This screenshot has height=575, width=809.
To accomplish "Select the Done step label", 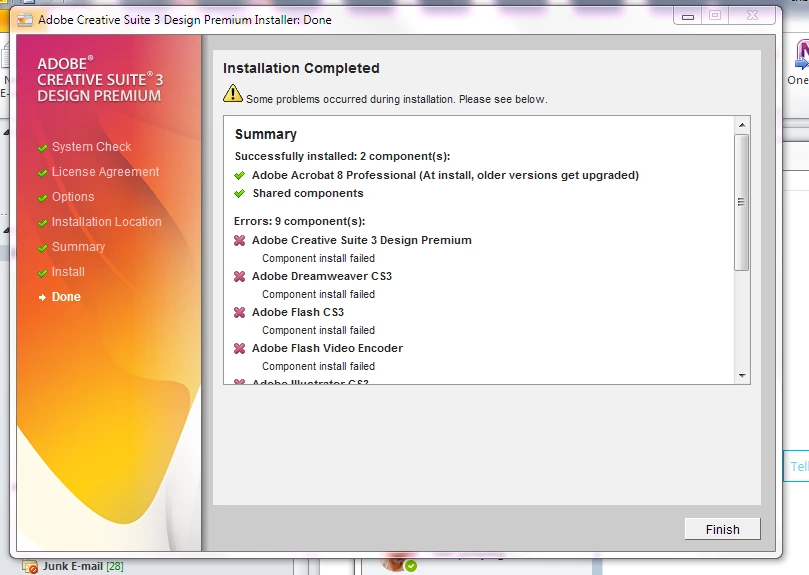I will pos(66,297).
